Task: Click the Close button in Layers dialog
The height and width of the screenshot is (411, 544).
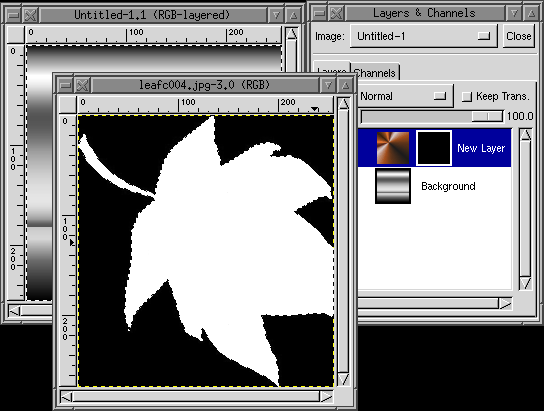Action: [x=518, y=36]
